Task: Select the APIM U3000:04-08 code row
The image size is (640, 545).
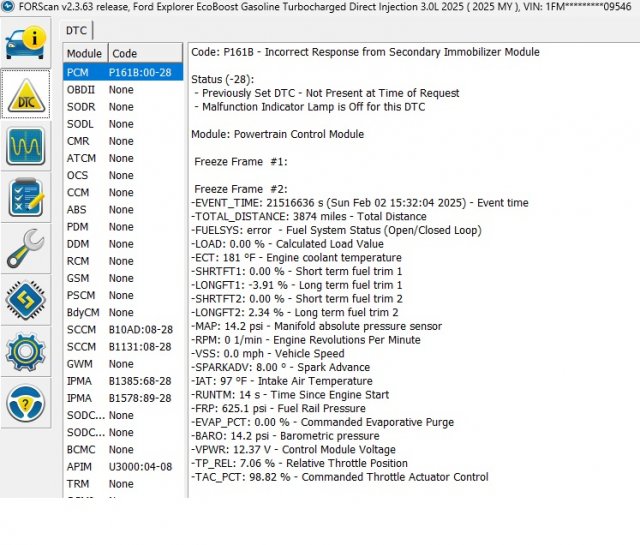Action: [x=123, y=467]
